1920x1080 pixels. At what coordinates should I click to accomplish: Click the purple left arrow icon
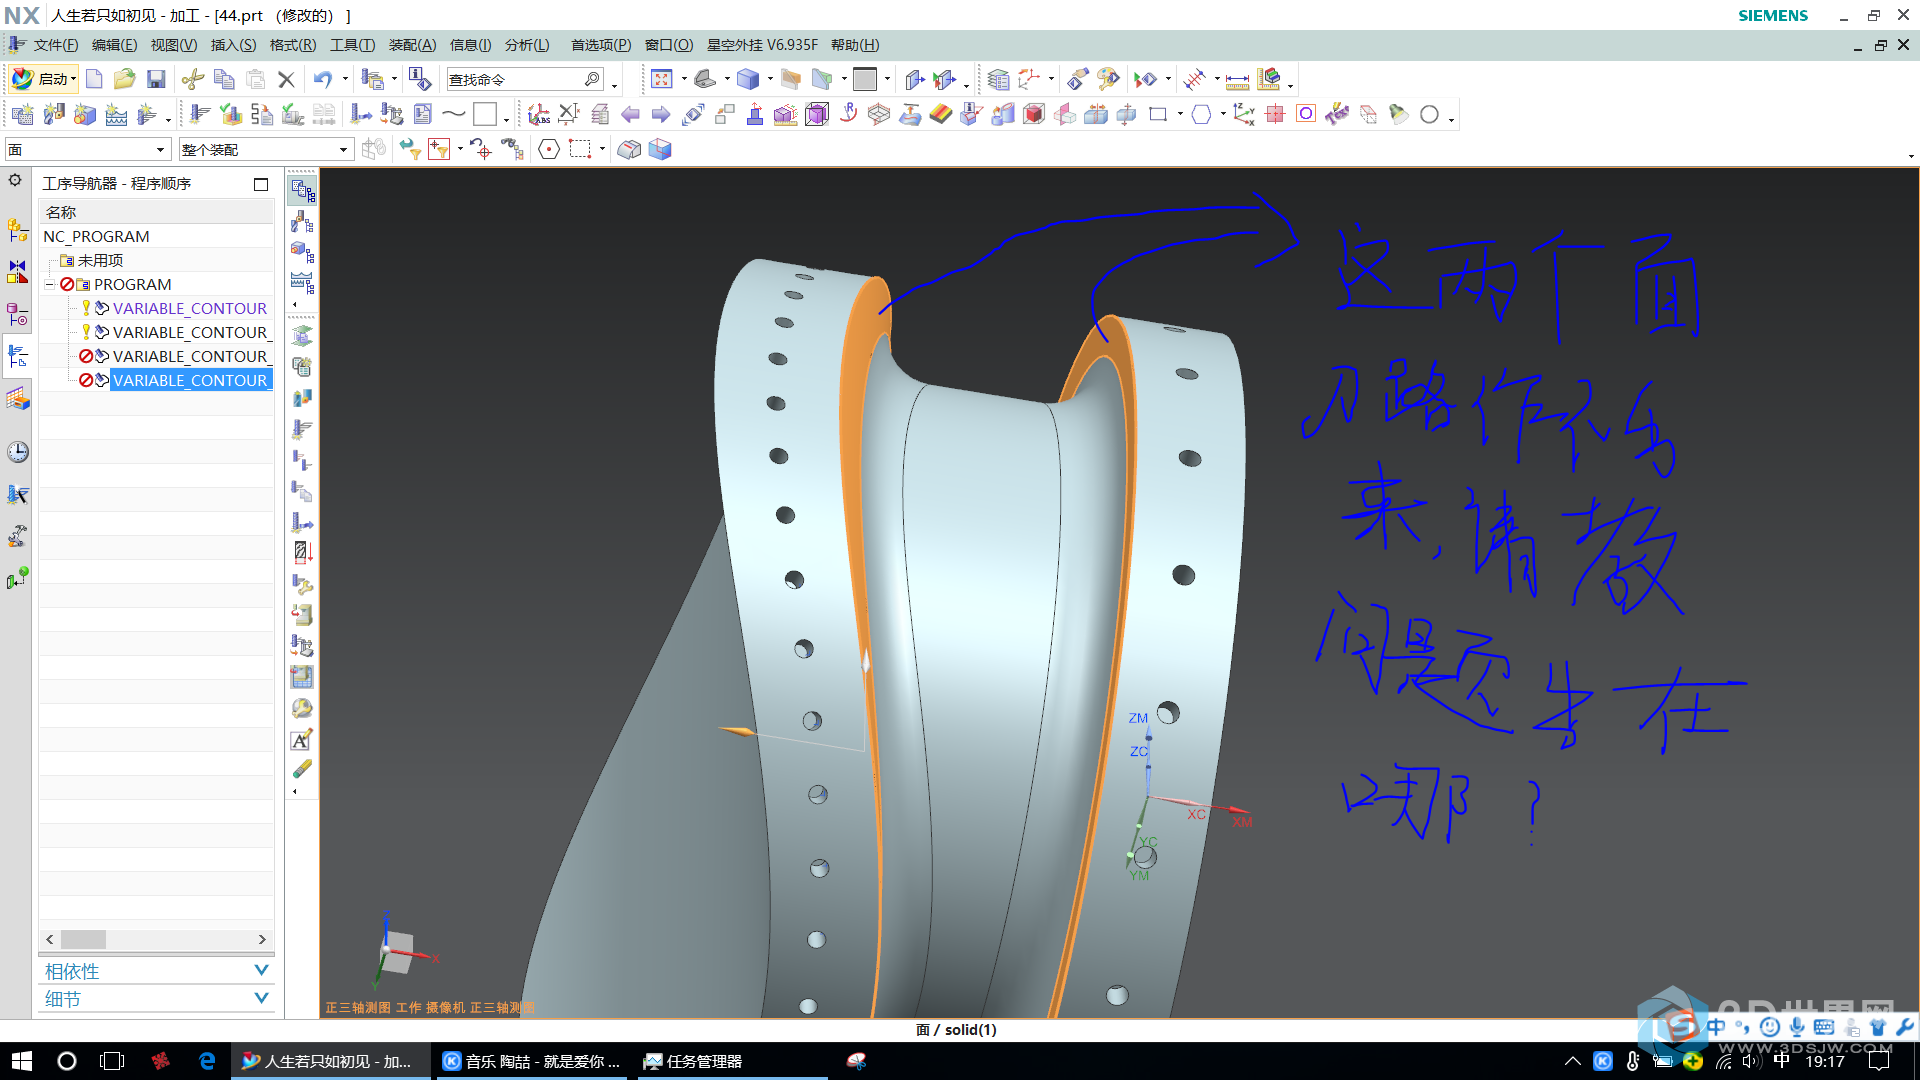(x=630, y=114)
